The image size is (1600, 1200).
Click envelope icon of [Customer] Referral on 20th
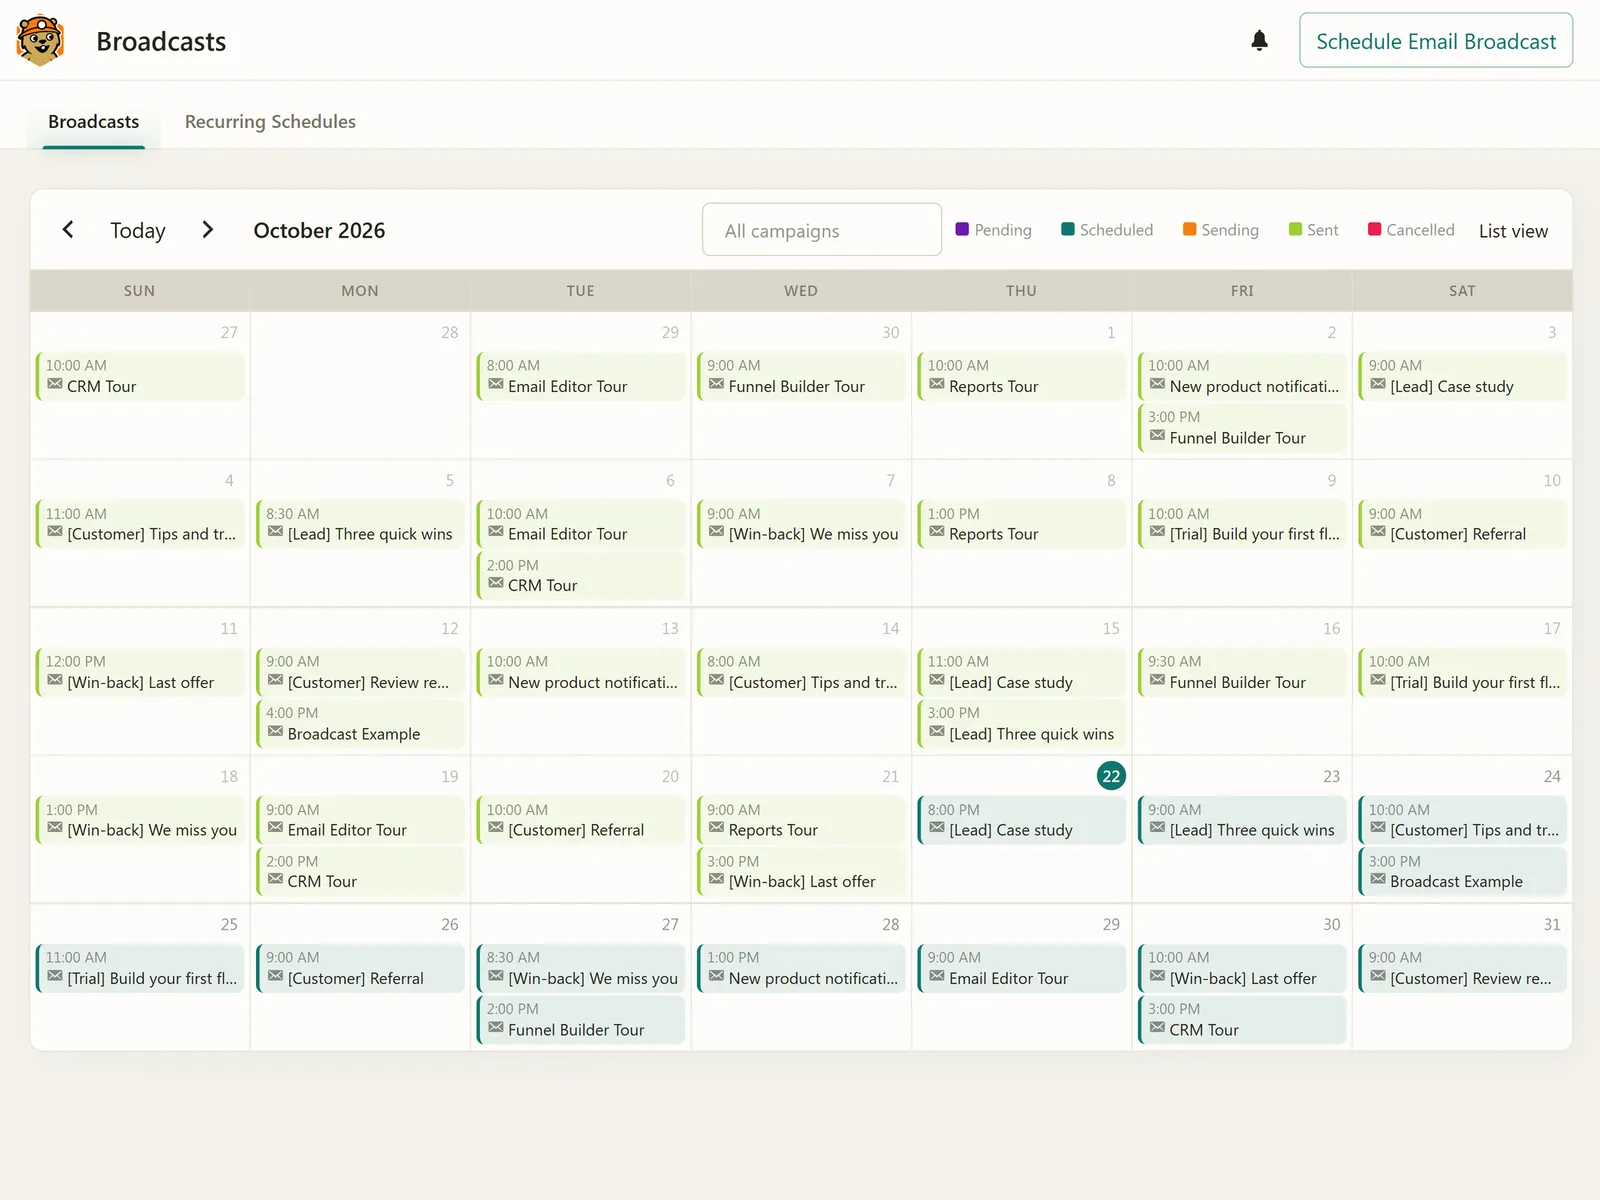coord(495,828)
